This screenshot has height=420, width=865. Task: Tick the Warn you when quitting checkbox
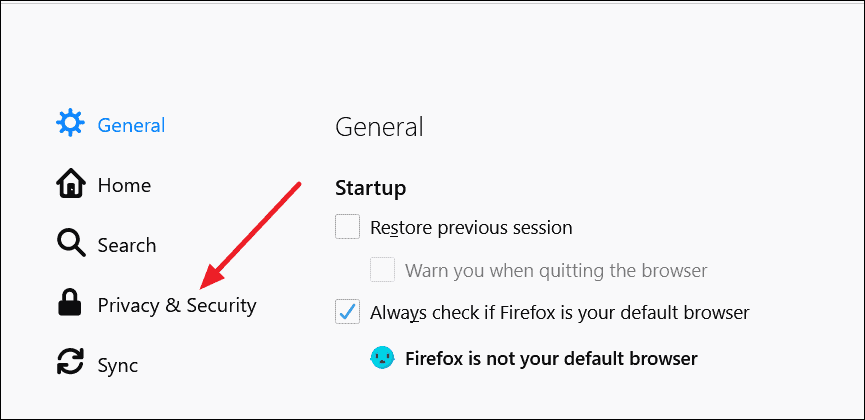[382, 269]
